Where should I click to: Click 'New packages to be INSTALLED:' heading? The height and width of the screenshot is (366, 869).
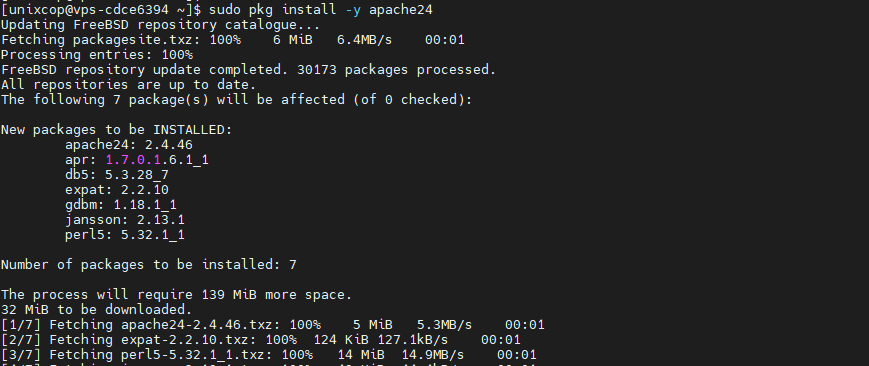click(x=117, y=130)
